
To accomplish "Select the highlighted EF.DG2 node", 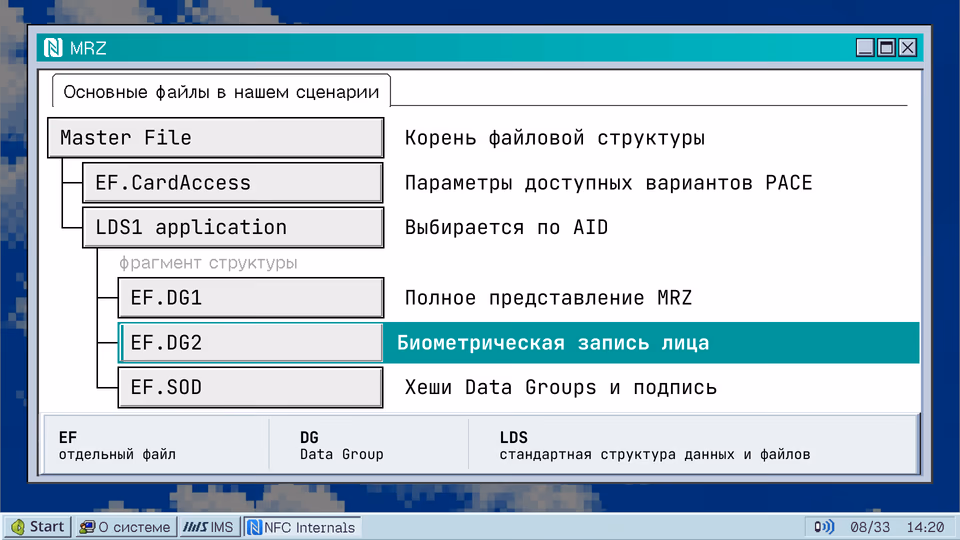I will click(251, 342).
